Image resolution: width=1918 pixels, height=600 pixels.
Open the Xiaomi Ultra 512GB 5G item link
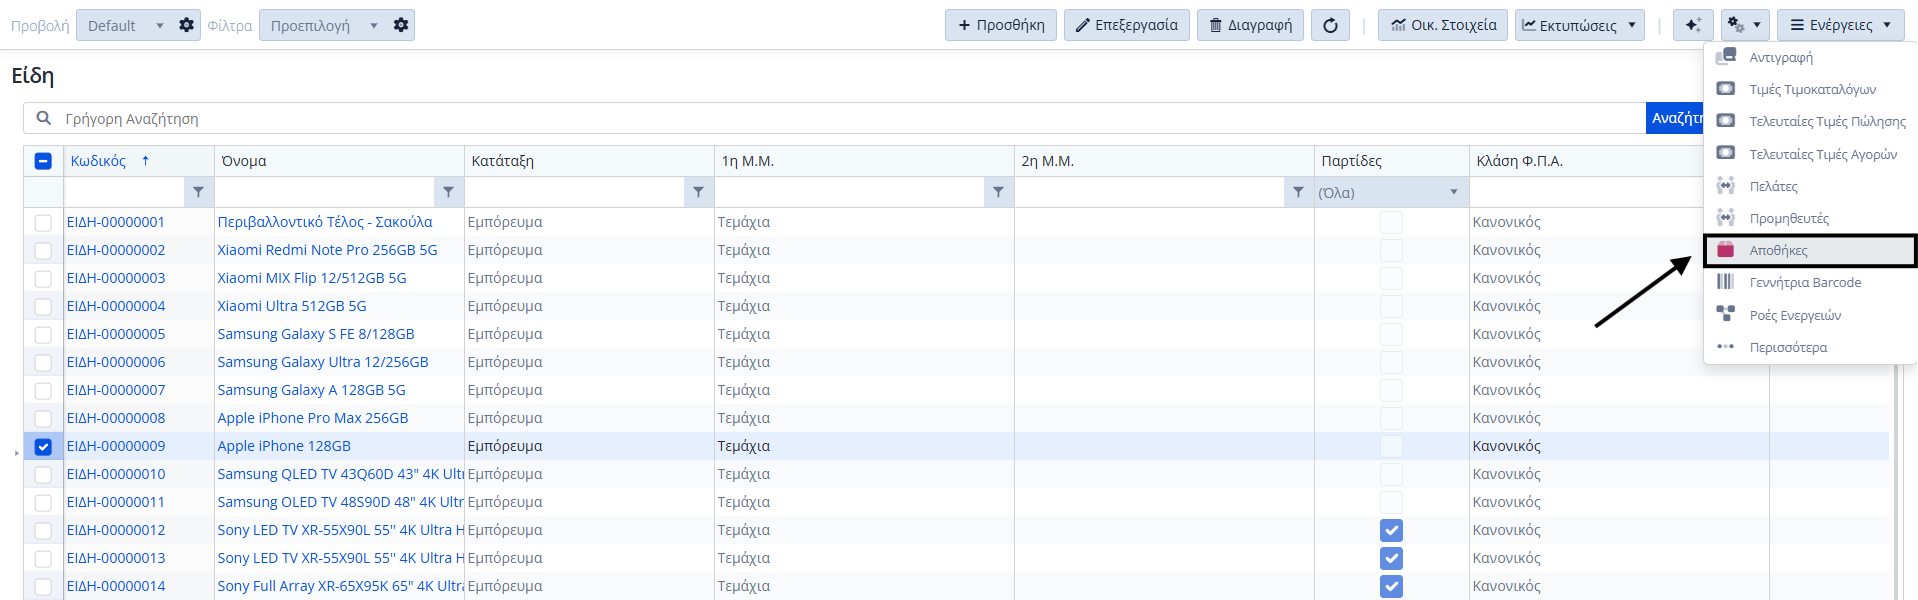click(x=292, y=306)
